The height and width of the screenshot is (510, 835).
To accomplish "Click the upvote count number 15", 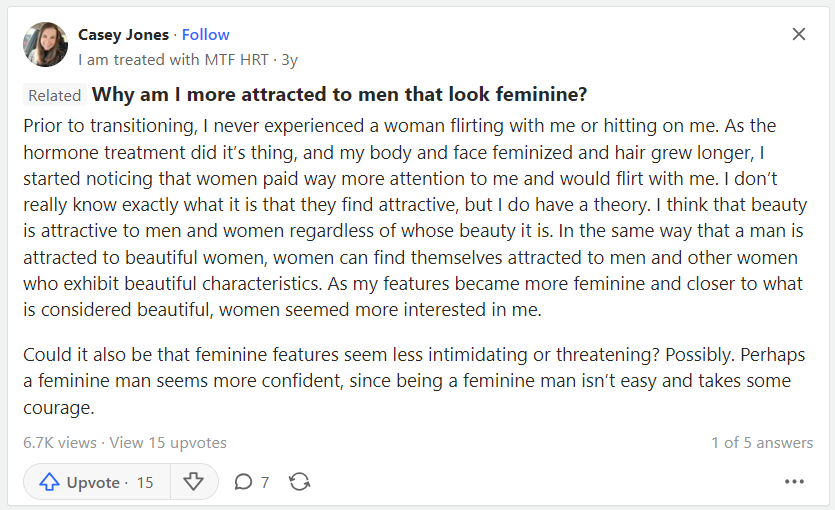I will [145, 482].
